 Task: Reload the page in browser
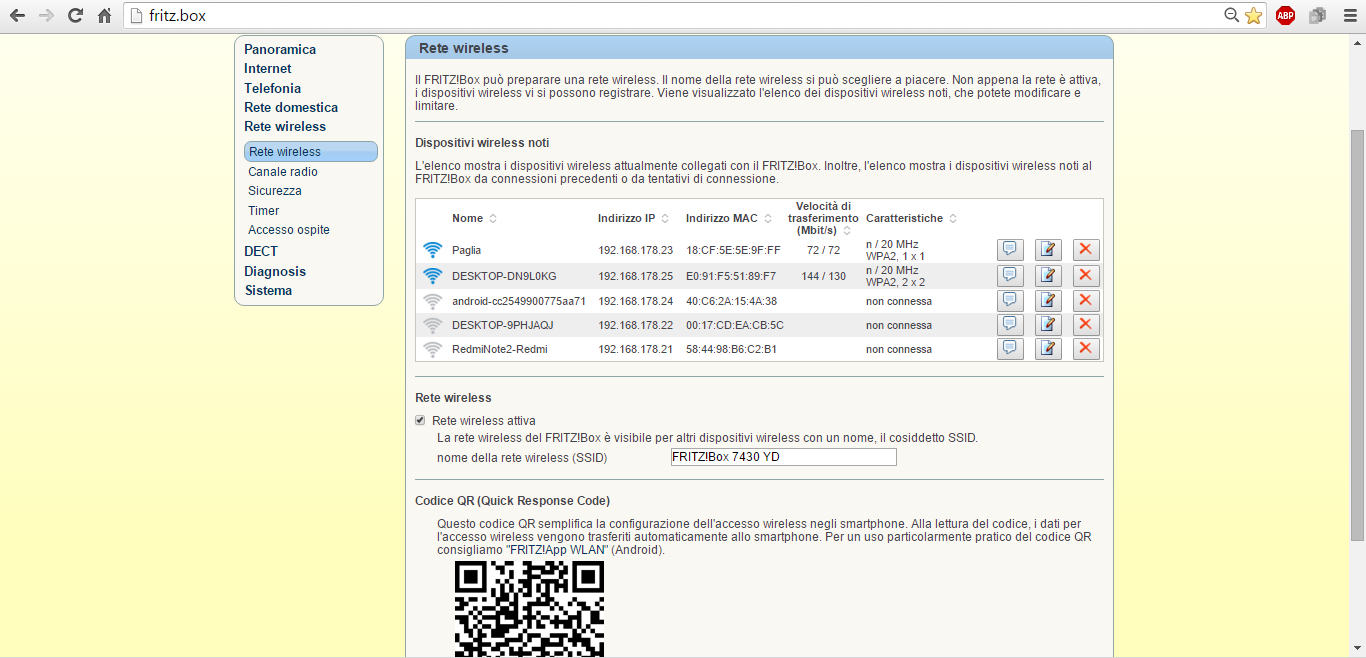pos(75,16)
